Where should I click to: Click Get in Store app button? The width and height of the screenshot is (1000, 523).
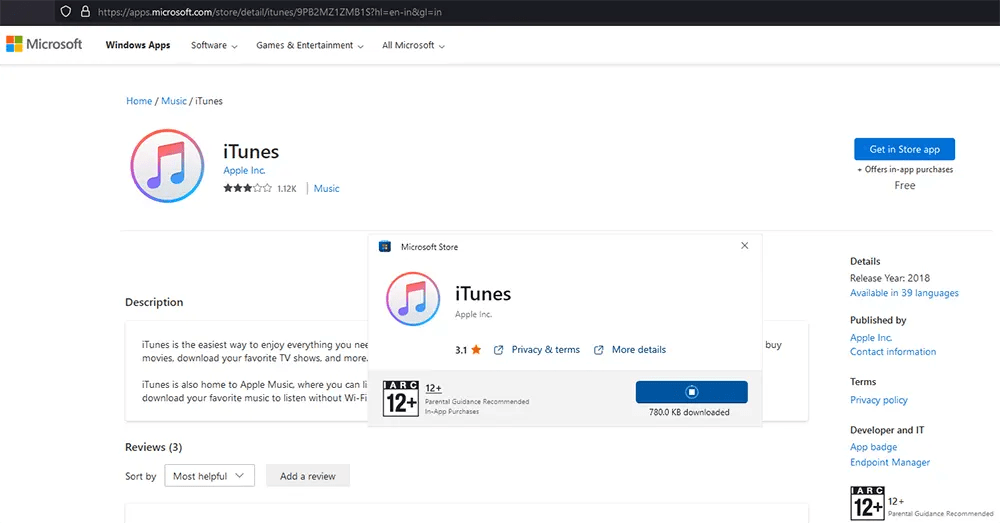pyautogui.click(x=904, y=149)
